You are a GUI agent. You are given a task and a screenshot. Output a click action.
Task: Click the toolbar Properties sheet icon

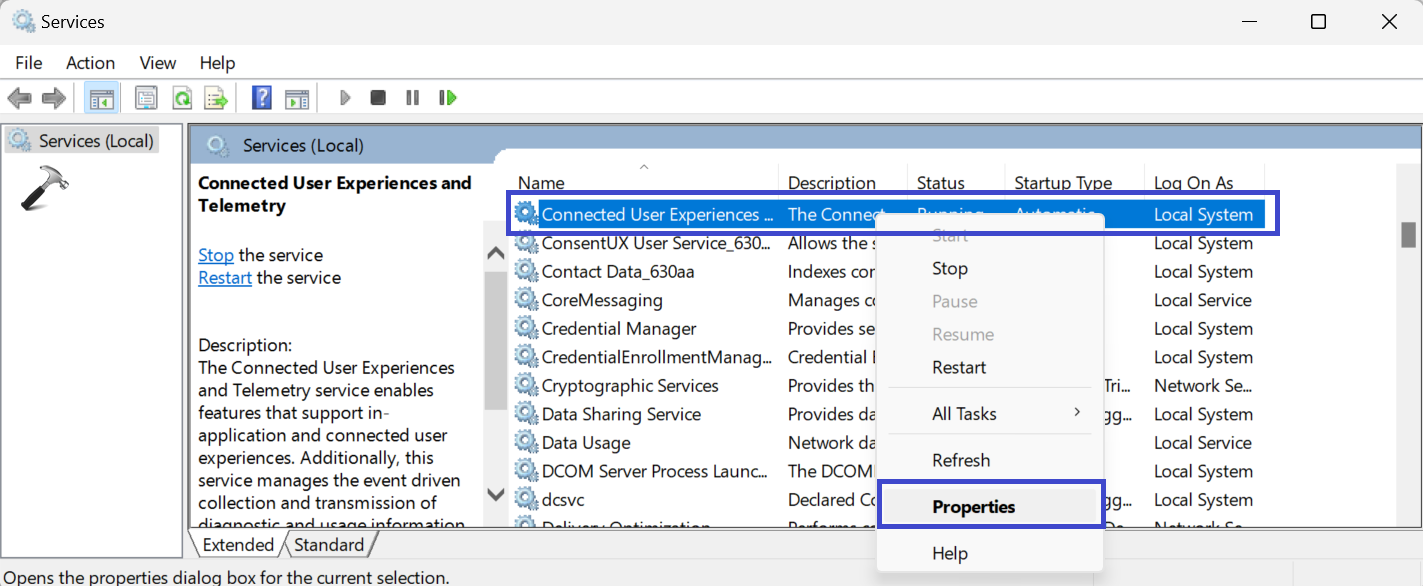[146, 98]
